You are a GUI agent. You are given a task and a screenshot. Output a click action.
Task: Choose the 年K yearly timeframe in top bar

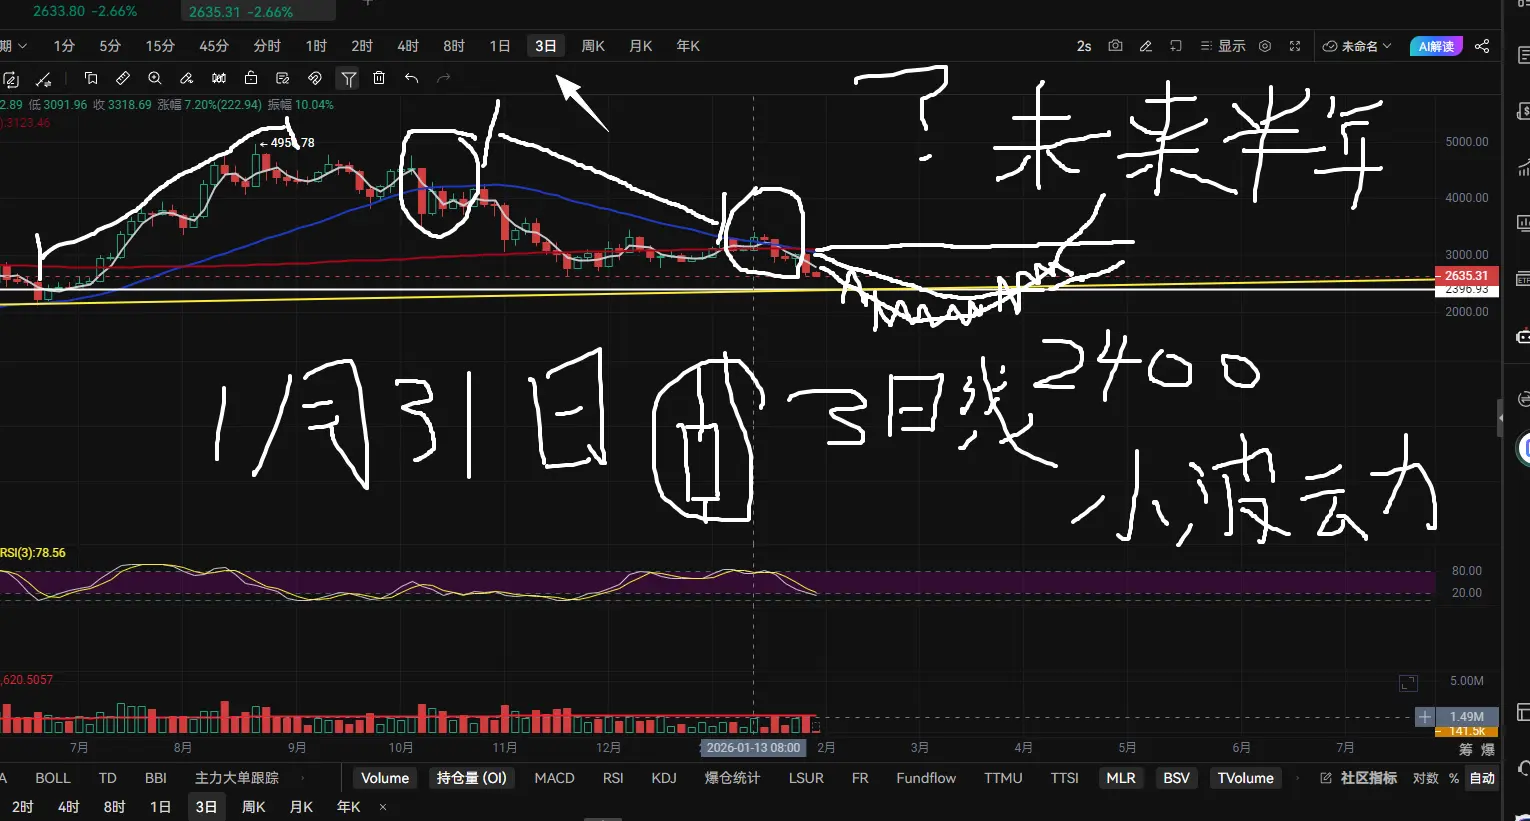[x=688, y=46]
